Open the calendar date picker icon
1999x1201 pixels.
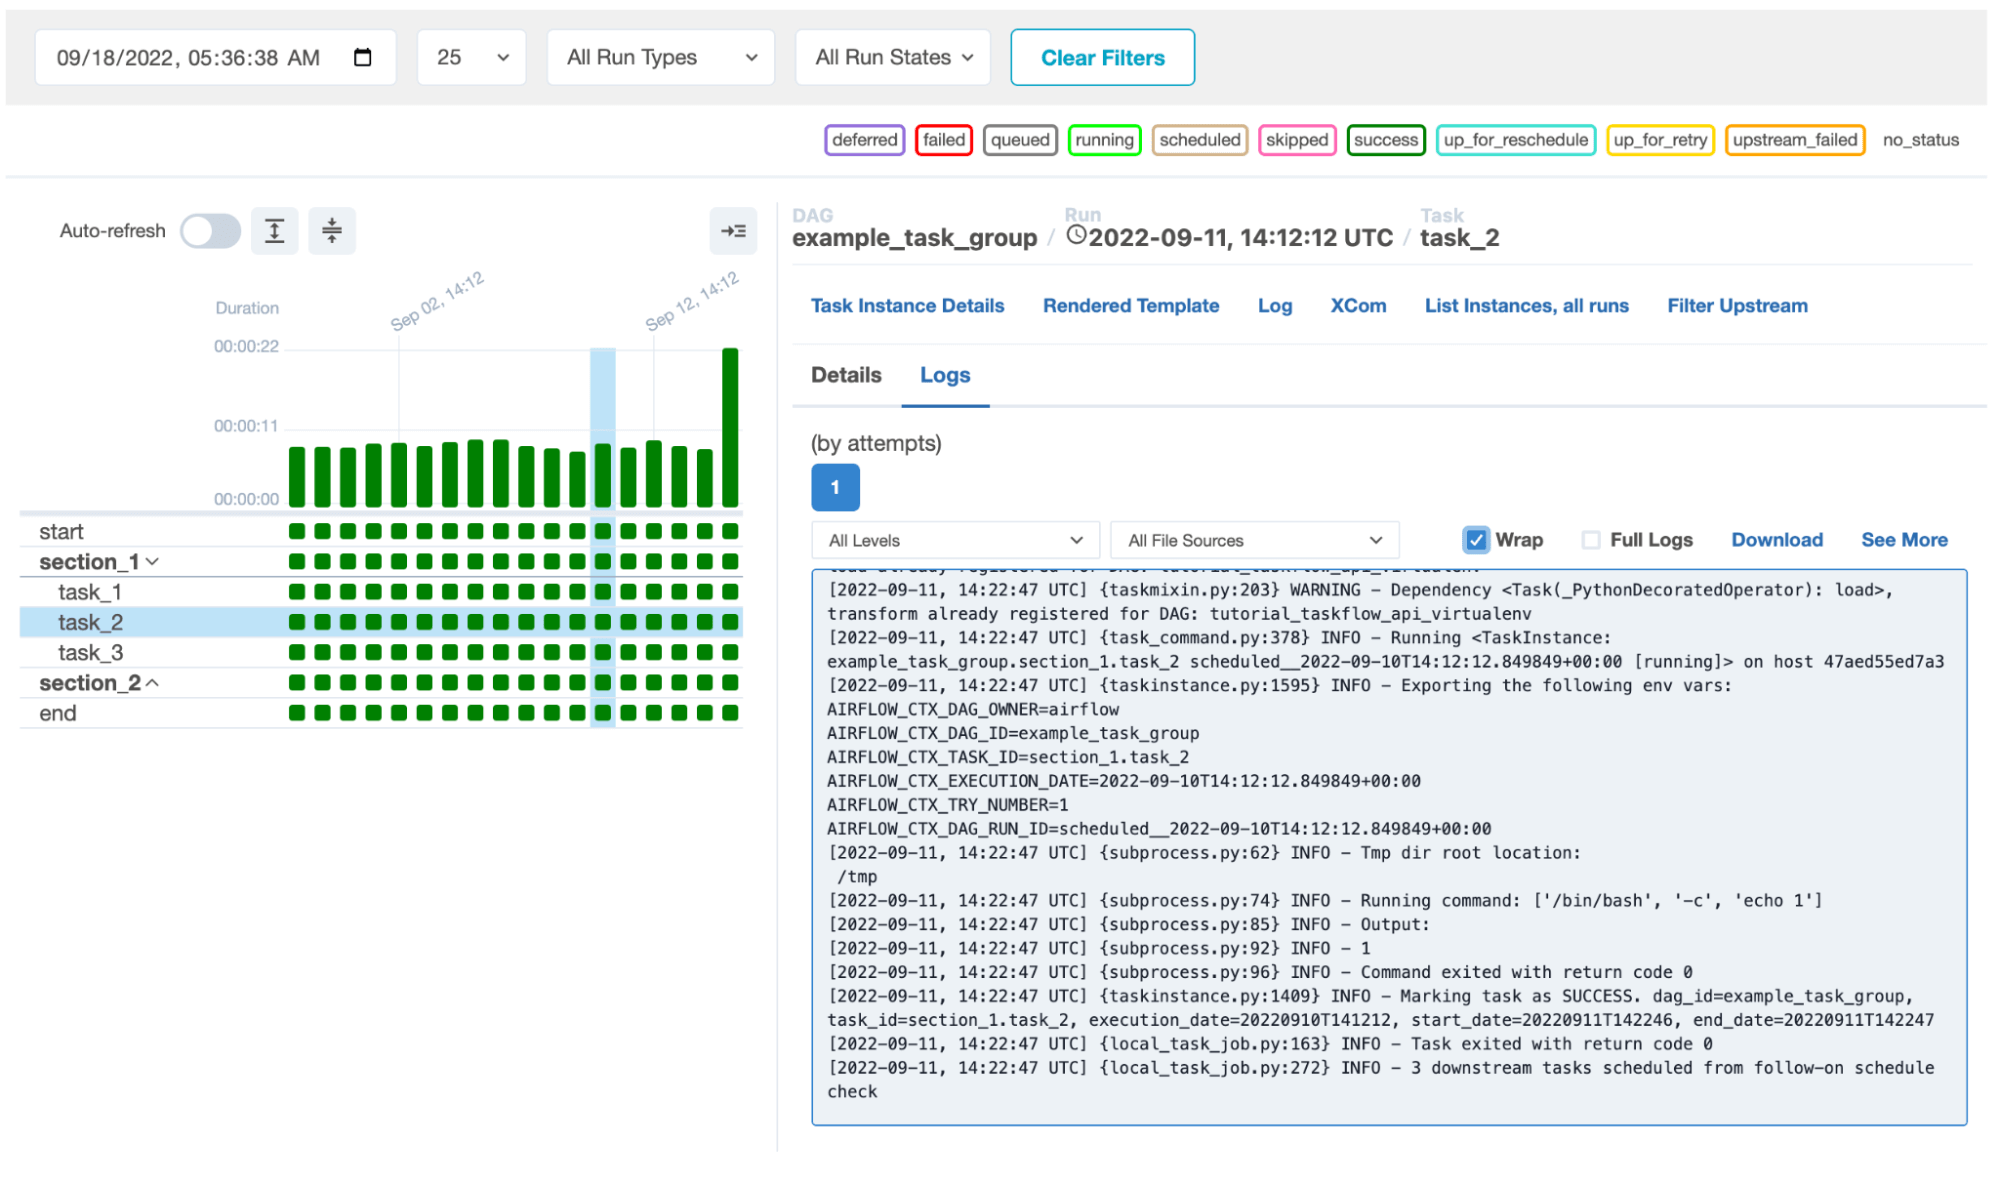pyautogui.click(x=362, y=57)
